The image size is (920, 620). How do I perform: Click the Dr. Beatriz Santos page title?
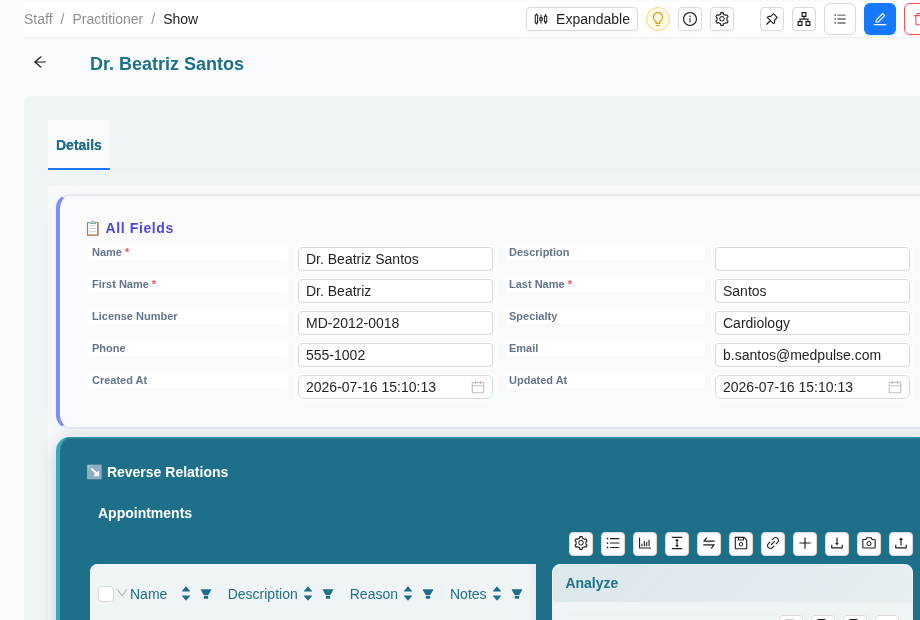(x=167, y=64)
